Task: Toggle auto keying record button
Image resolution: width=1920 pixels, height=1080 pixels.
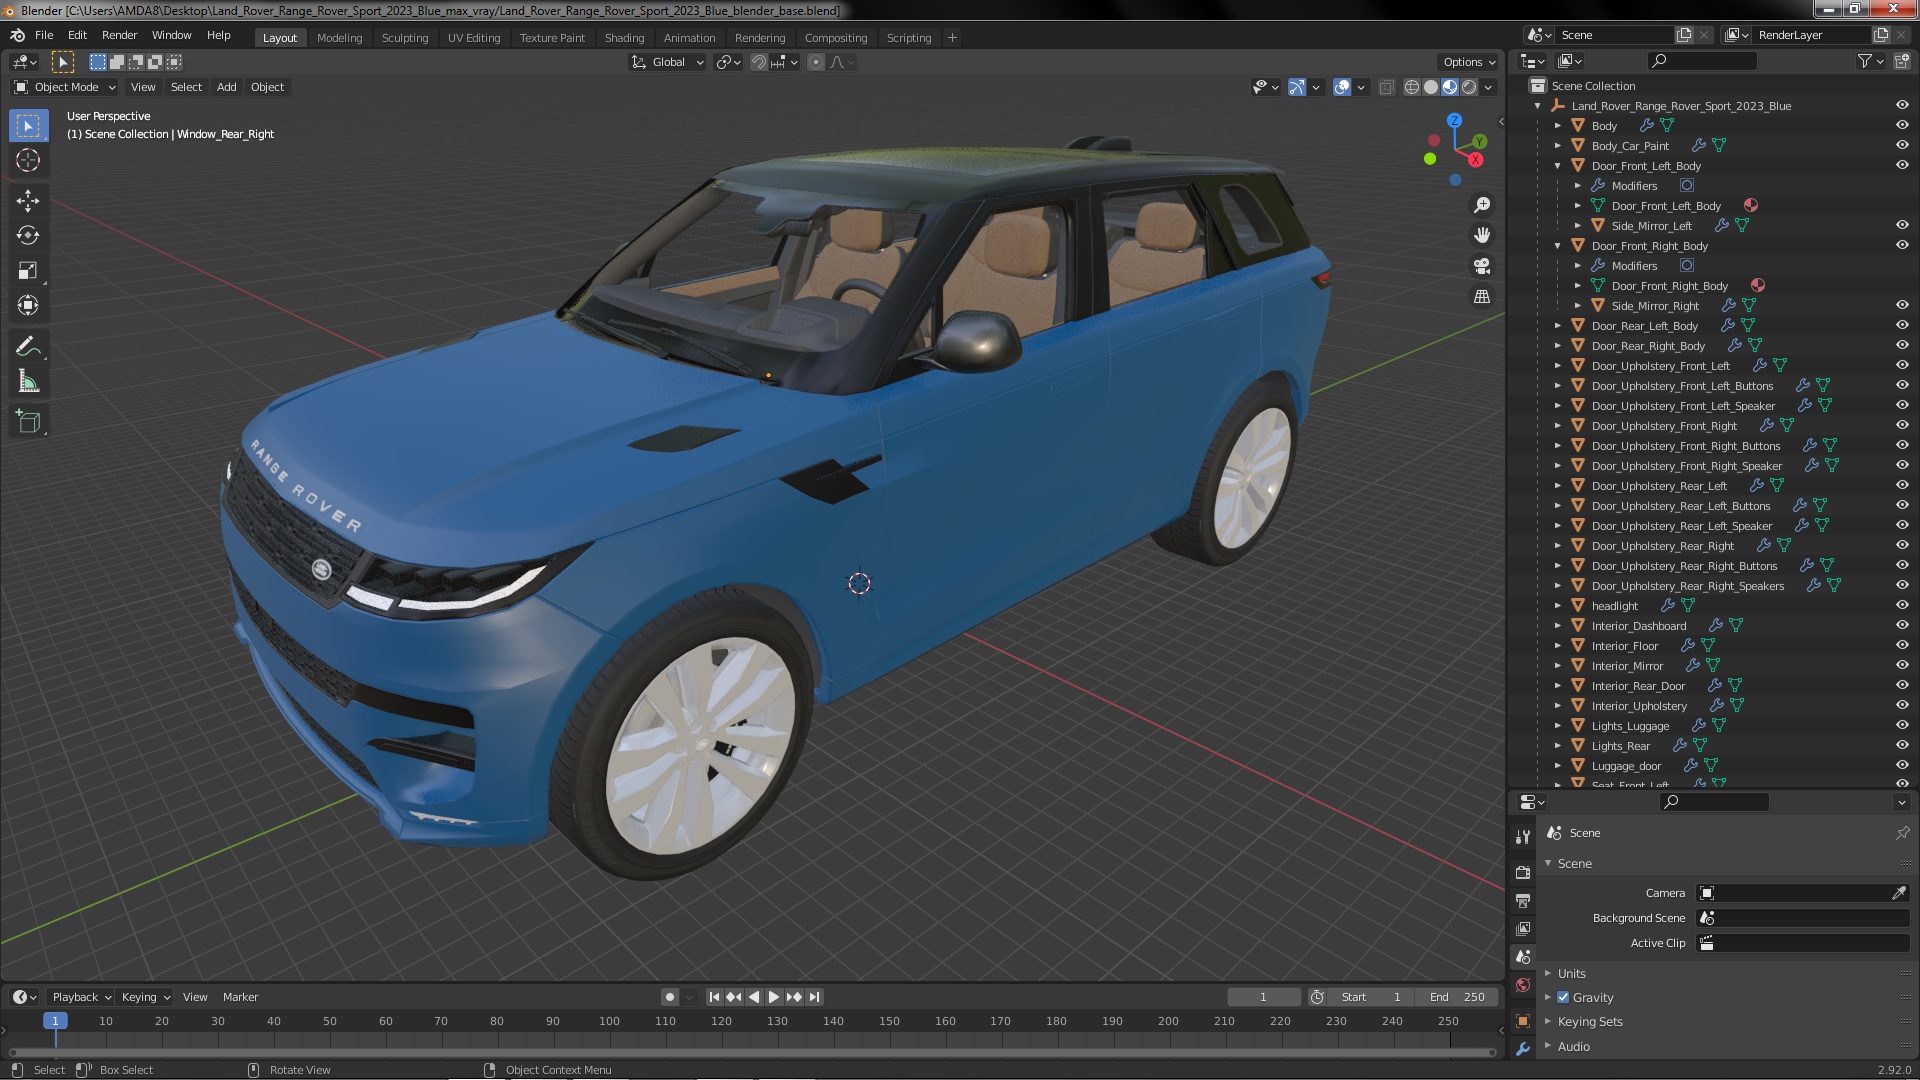Action: (x=670, y=997)
